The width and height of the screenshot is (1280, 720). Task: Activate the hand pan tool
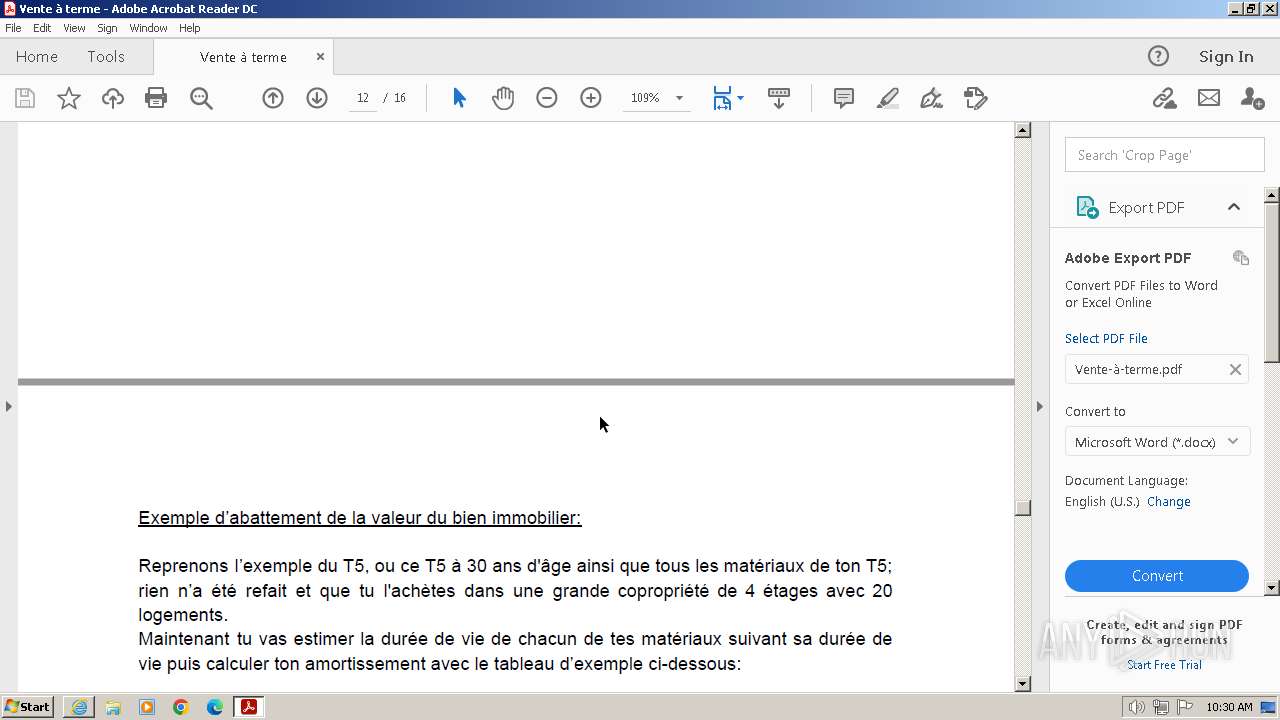(503, 98)
